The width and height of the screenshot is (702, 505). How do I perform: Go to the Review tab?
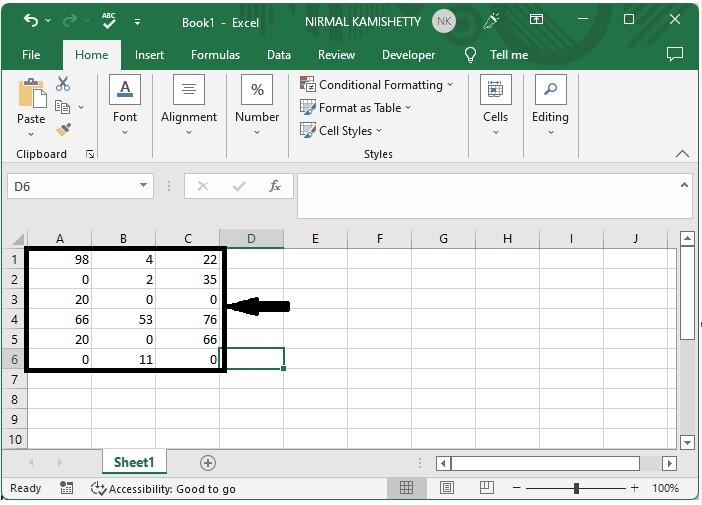click(336, 55)
